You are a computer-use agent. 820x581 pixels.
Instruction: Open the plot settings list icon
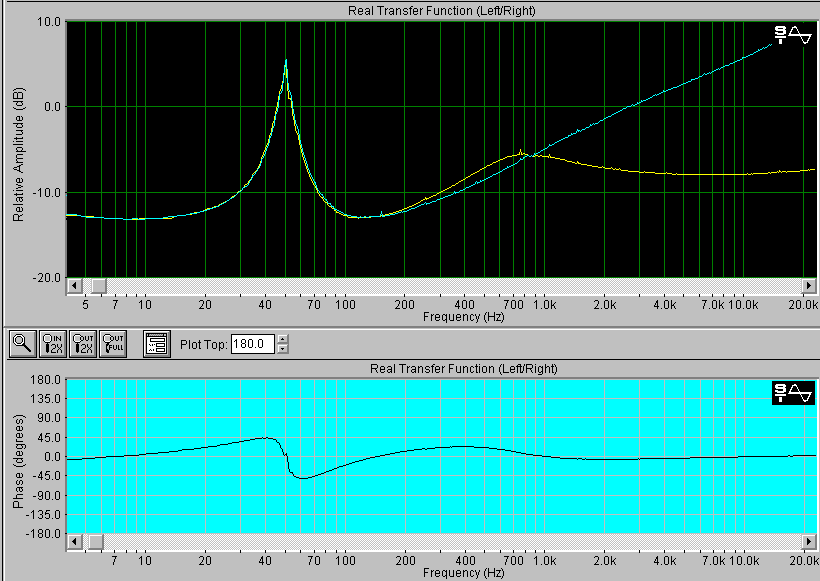(x=157, y=344)
